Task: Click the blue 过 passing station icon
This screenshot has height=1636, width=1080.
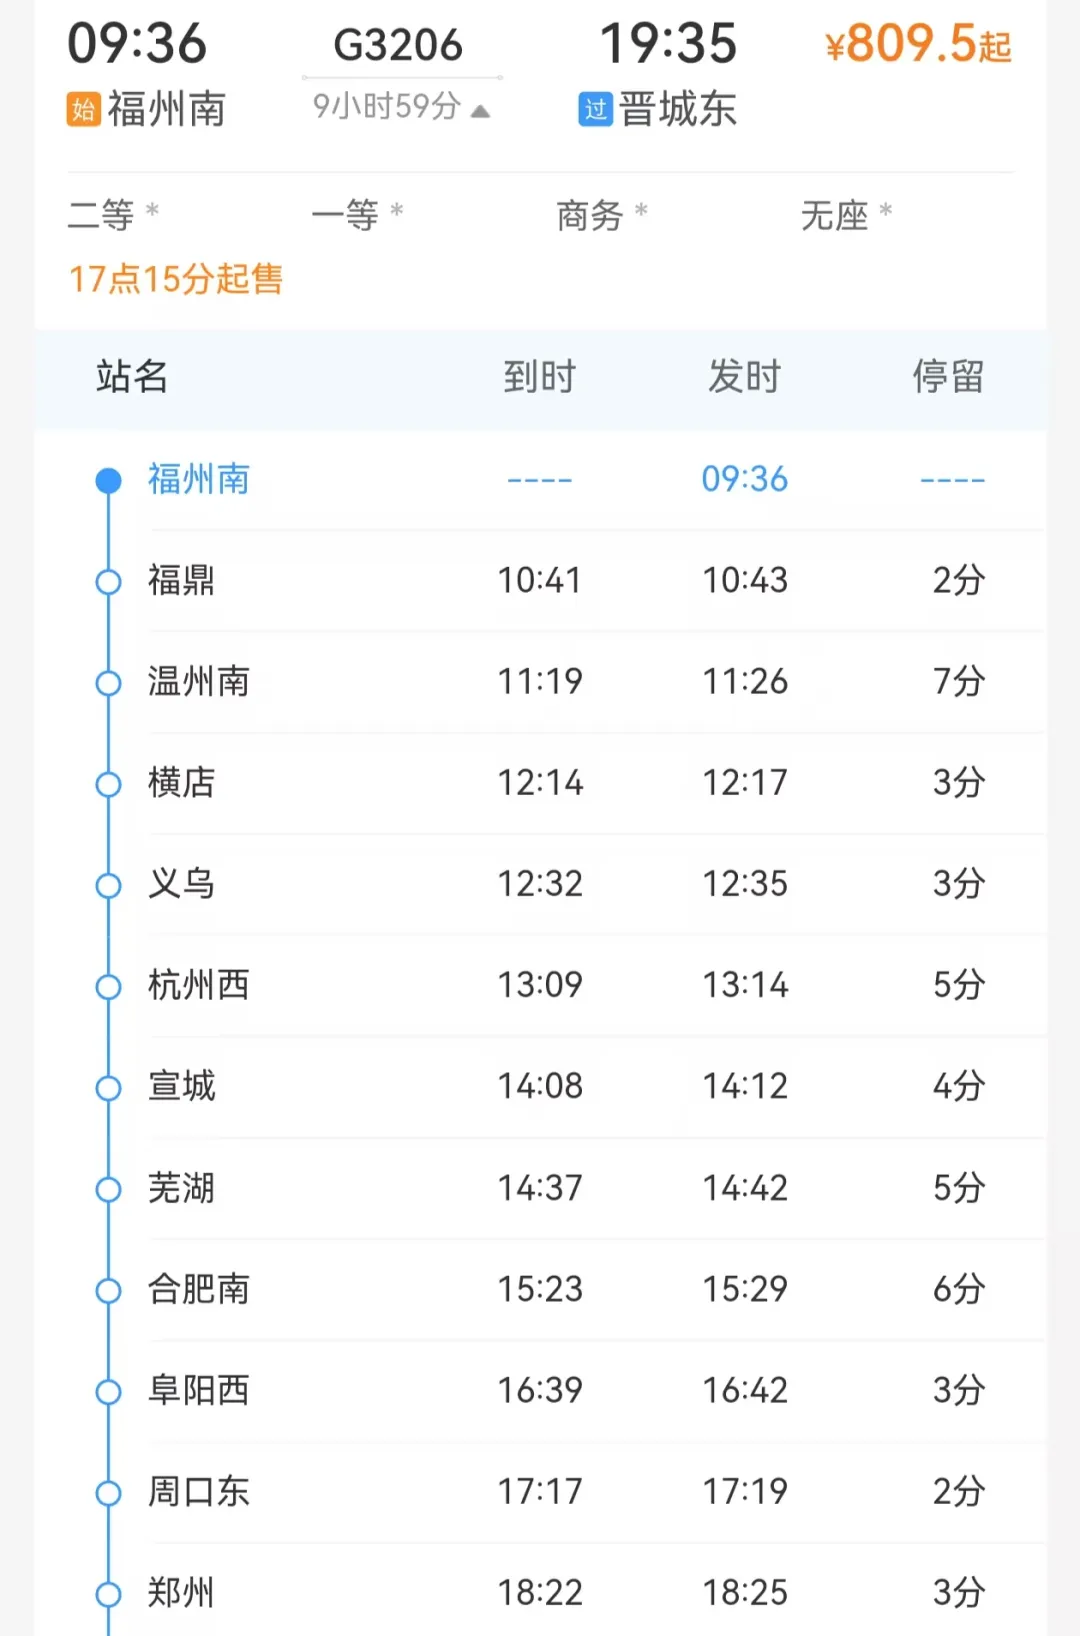Action: coord(595,109)
